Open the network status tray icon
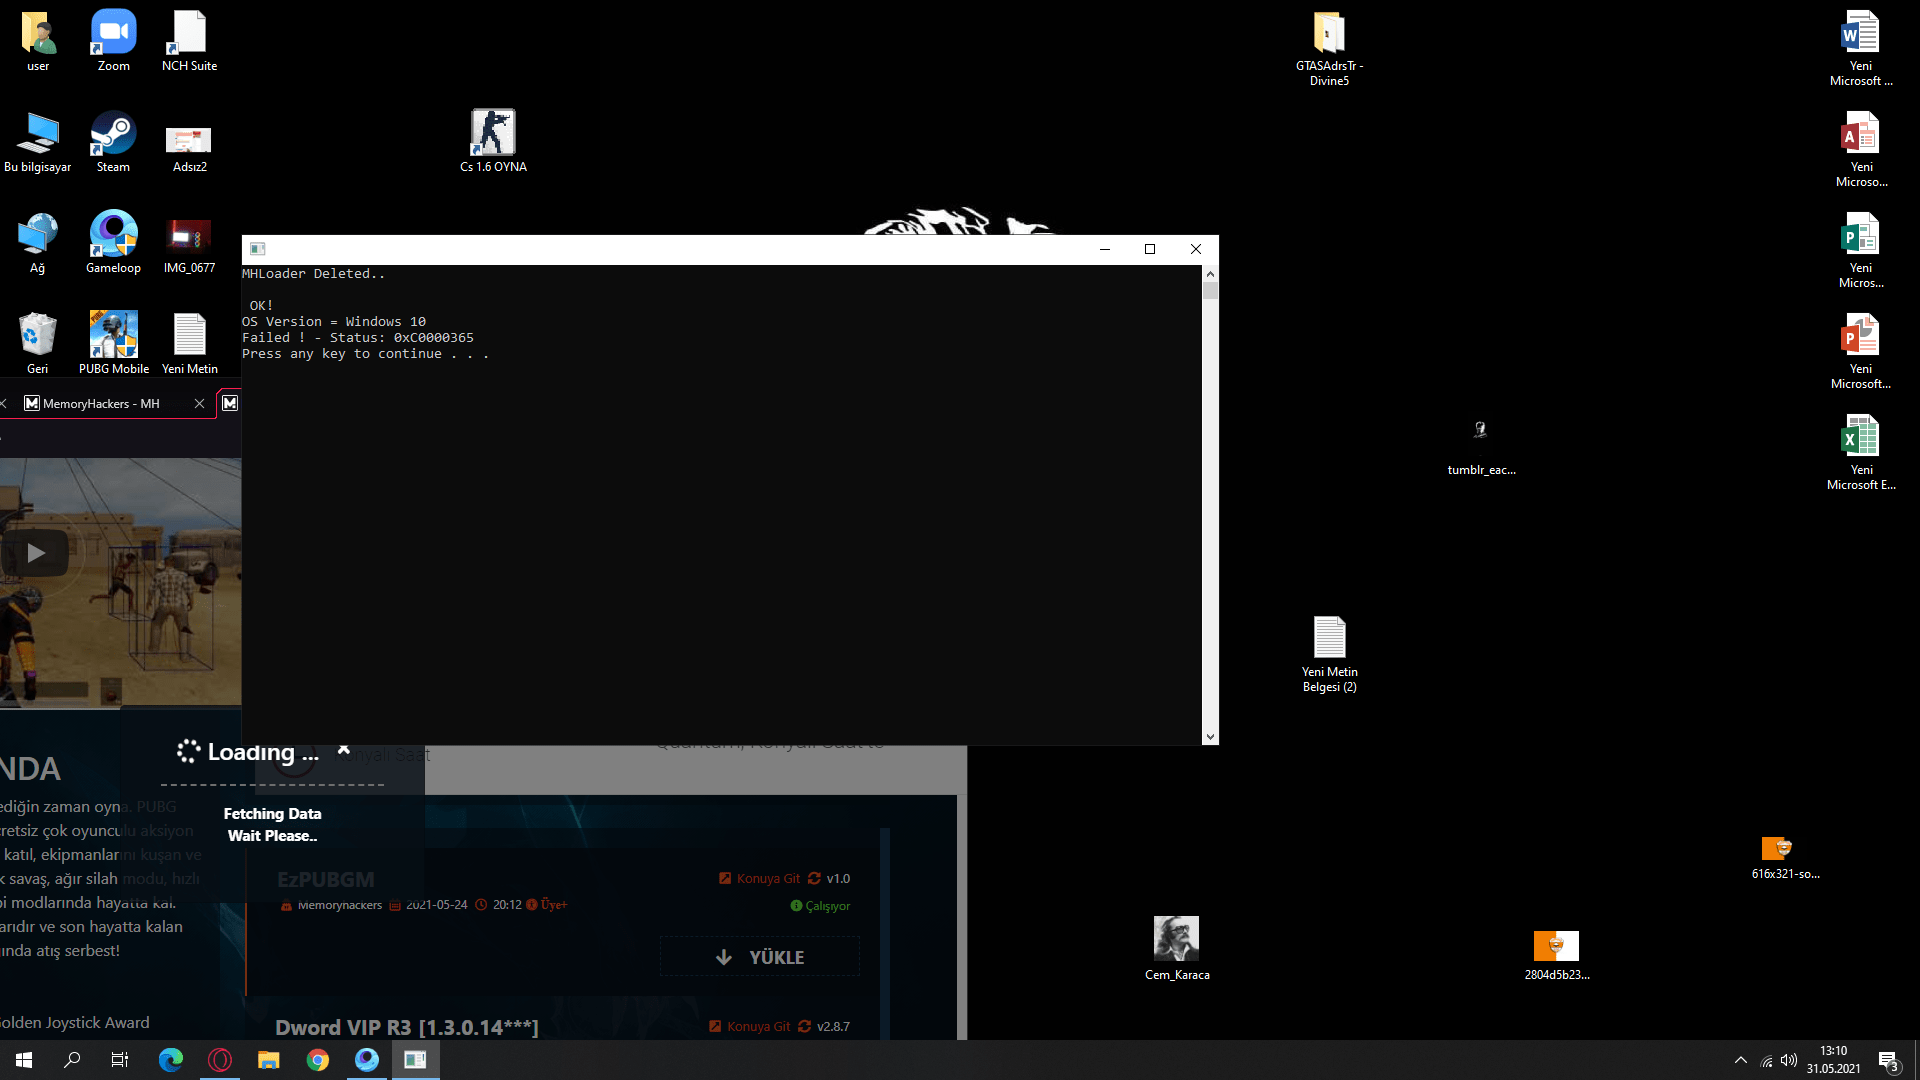The height and width of the screenshot is (1080, 1920). [1766, 1061]
